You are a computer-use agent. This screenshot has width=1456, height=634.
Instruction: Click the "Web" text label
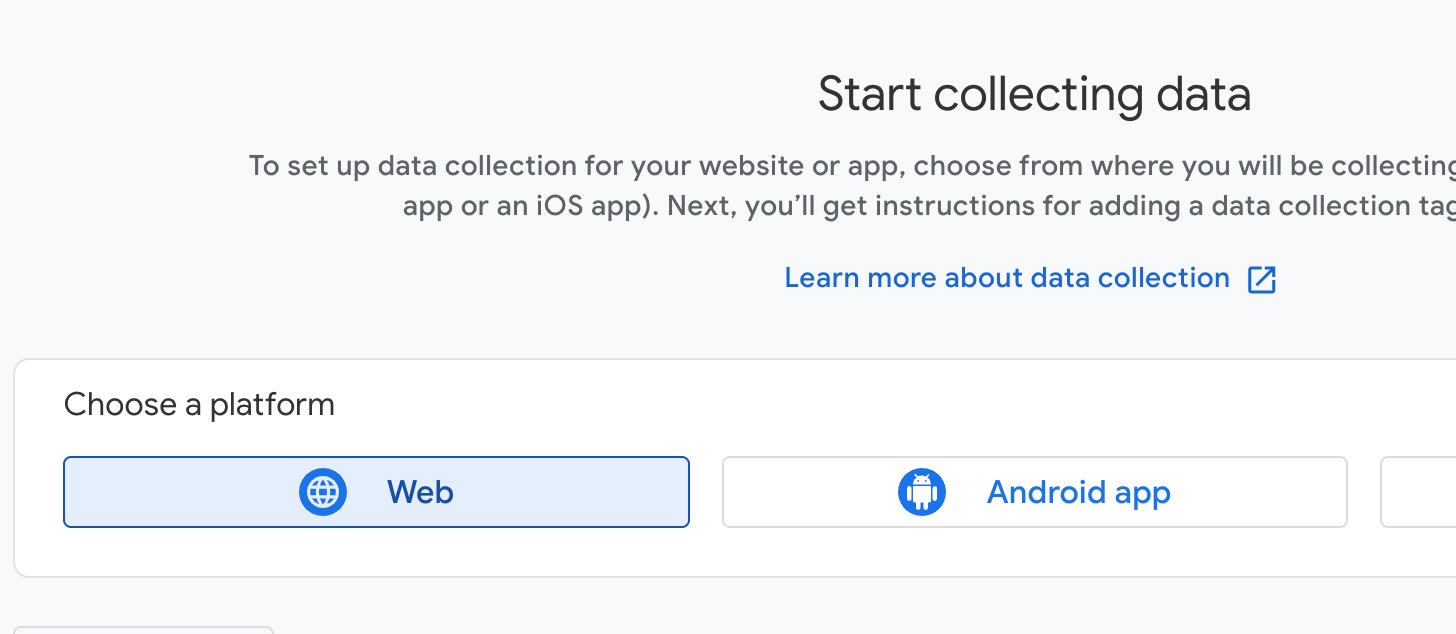click(420, 492)
